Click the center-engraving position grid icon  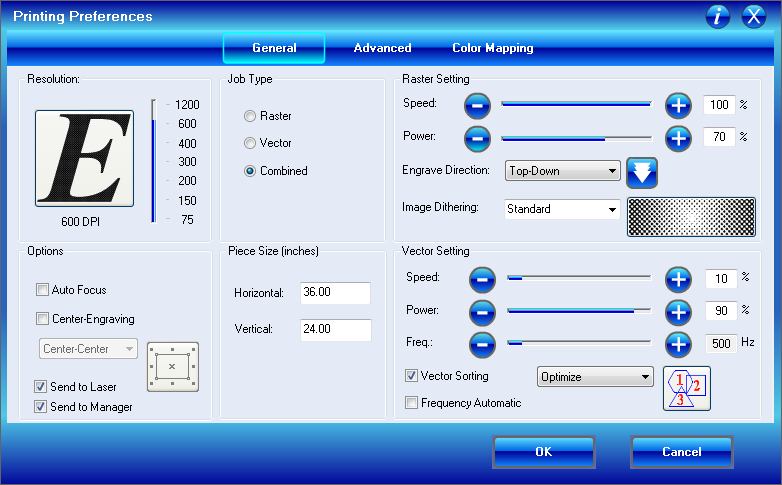pos(173,367)
